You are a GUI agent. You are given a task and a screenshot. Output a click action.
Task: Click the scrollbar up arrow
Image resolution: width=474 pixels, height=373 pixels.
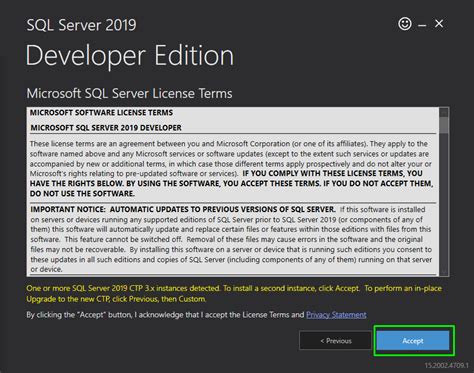click(444, 112)
